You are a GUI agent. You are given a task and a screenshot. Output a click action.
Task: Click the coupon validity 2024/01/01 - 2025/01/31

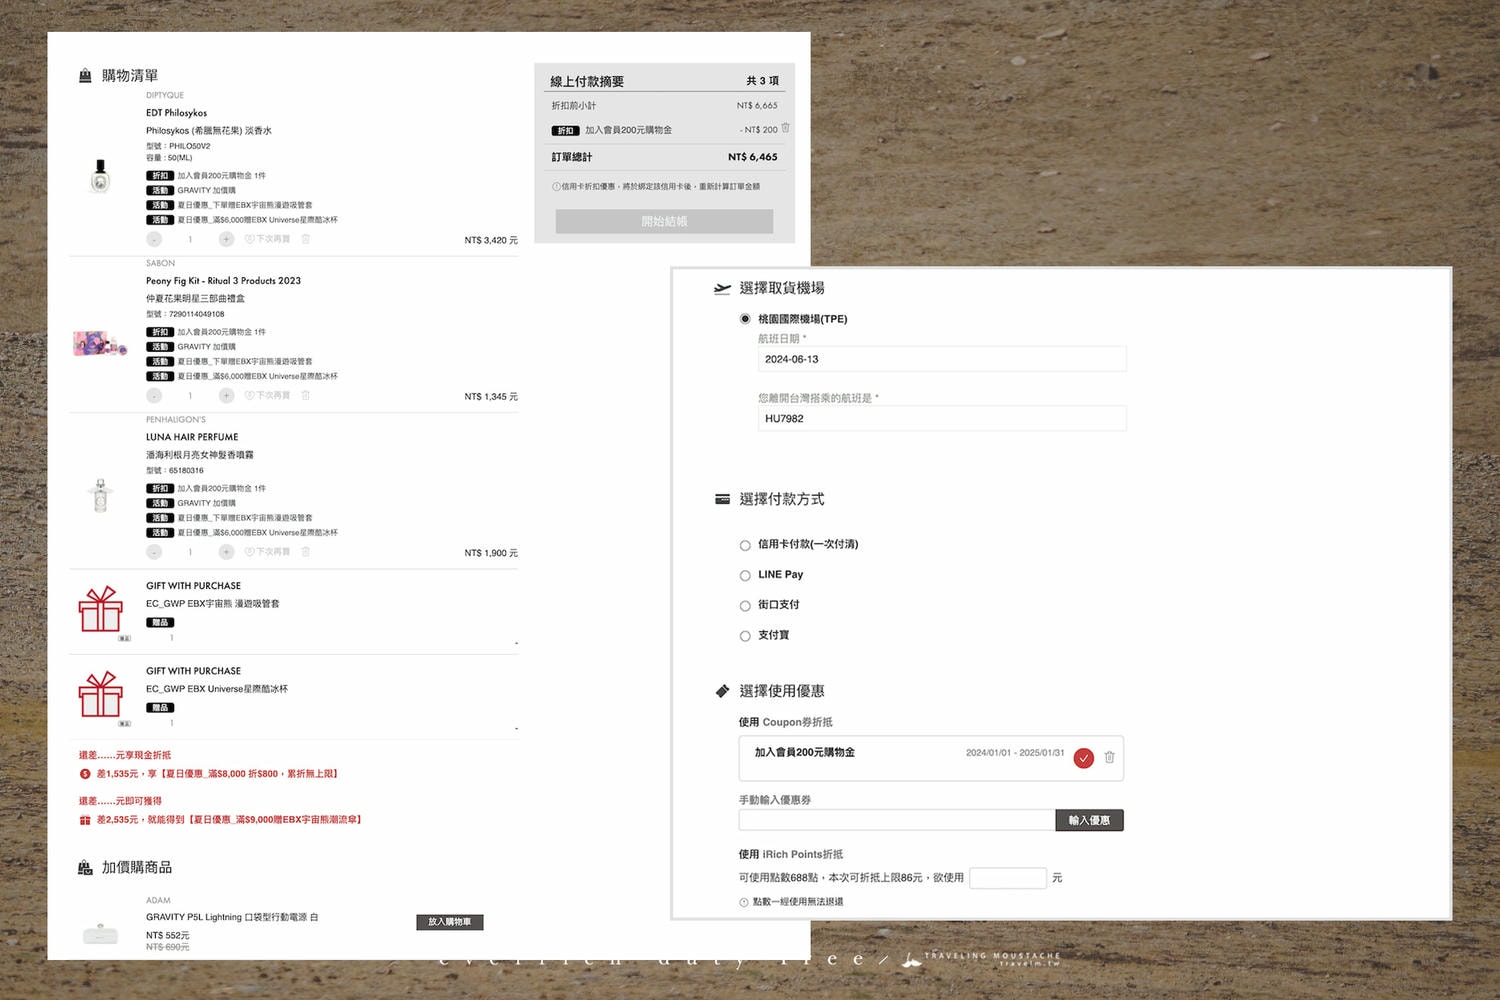click(1015, 753)
